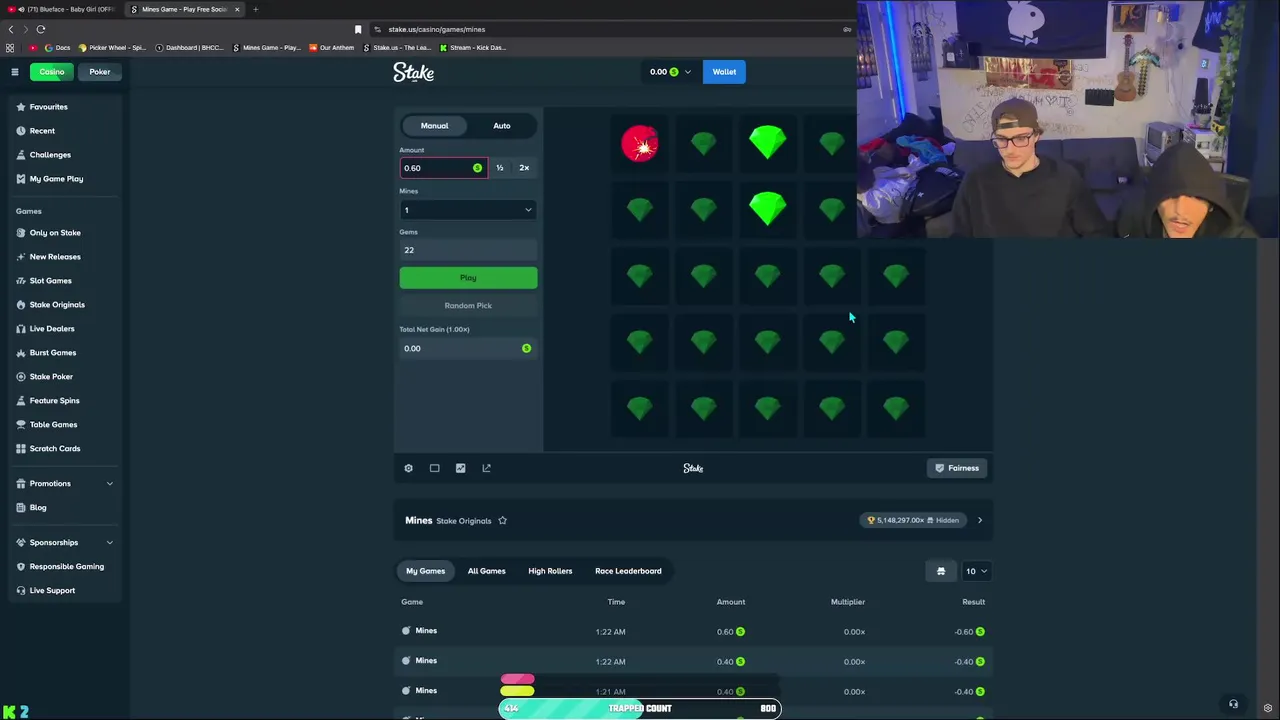This screenshot has height=720, width=1280.
Task: Click the revealed red mine tile
Action: coord(640,144)
